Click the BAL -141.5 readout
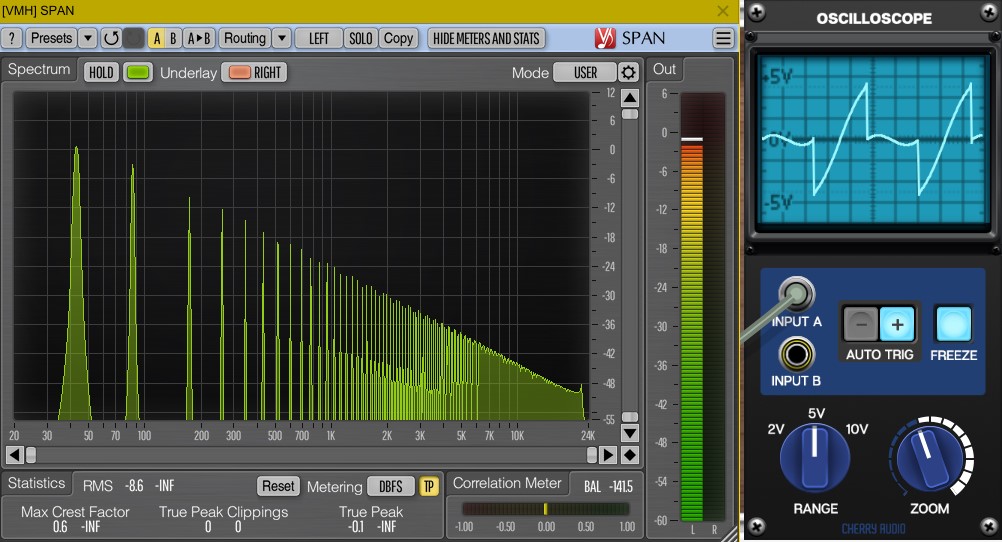 (608, 486)
